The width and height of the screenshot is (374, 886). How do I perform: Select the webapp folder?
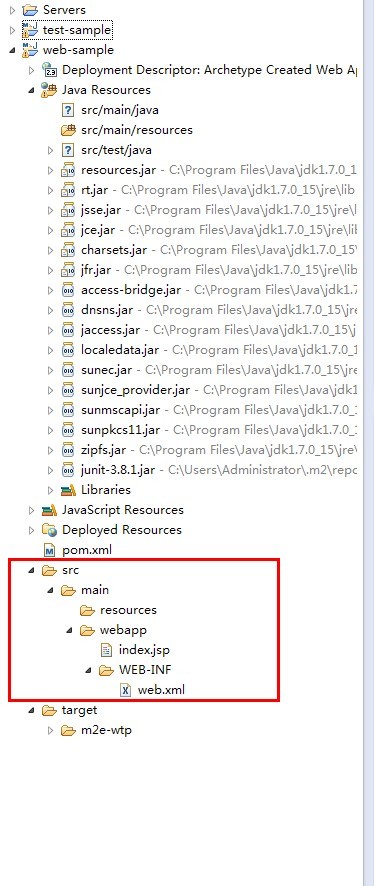click(123, 630)
